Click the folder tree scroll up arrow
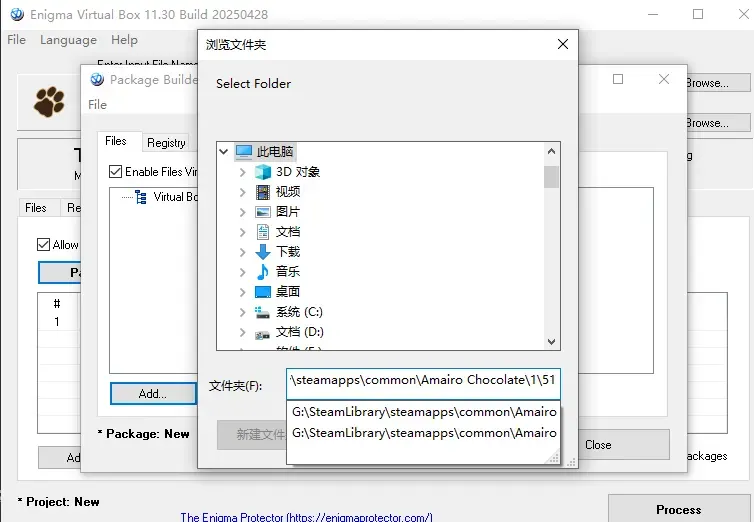 552,151
